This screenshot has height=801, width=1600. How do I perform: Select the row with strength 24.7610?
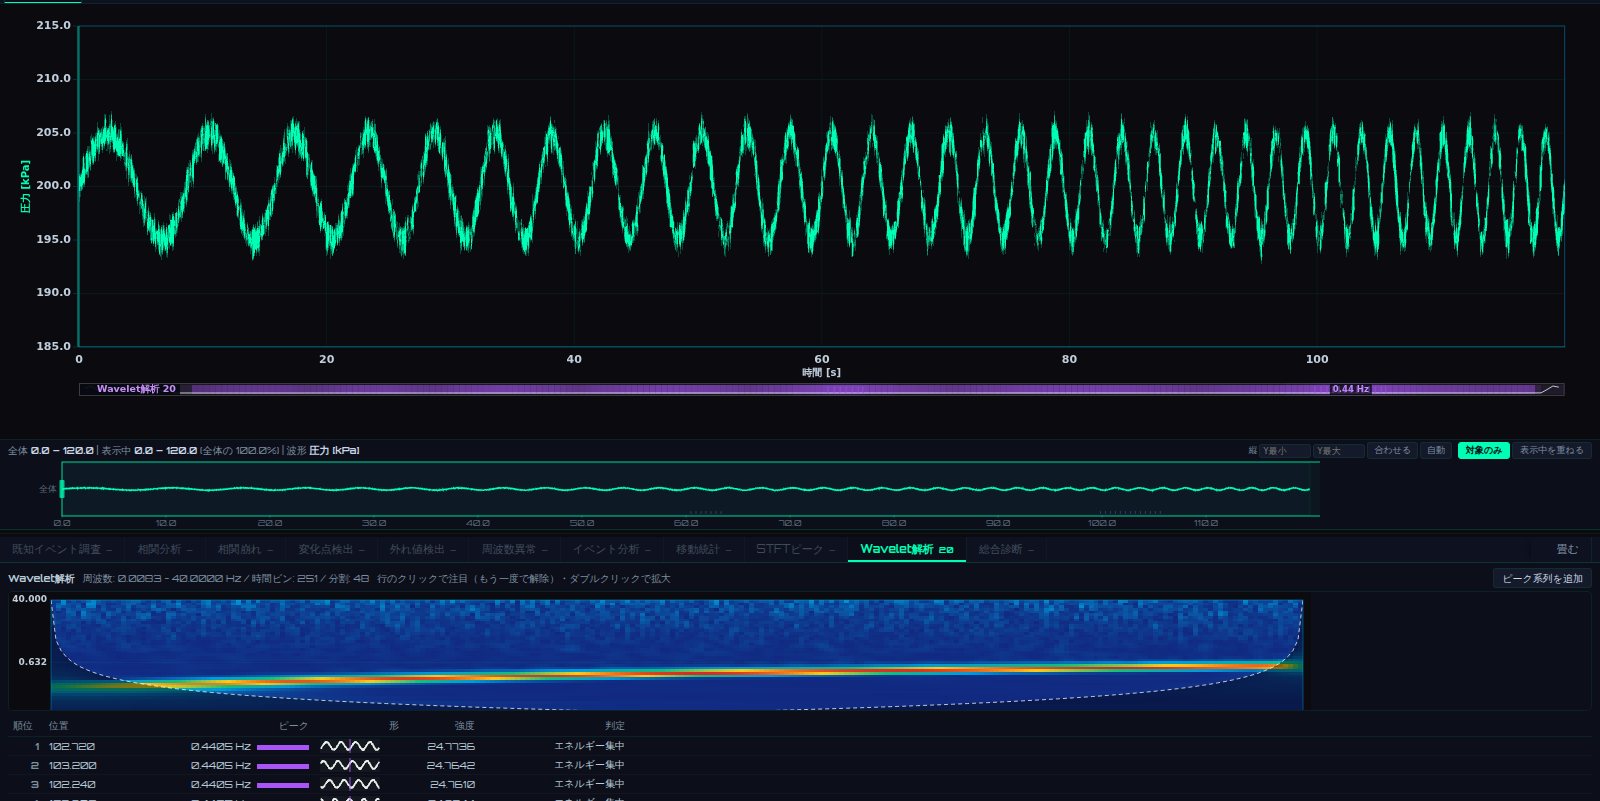click(800, 784)
